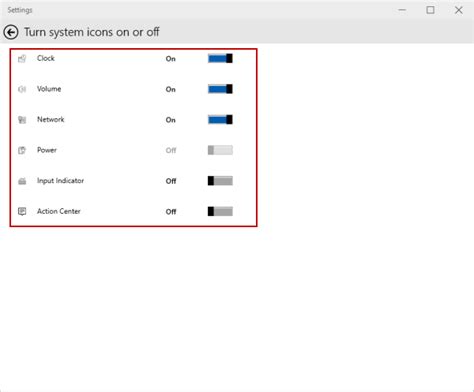Image resolution: width=474 pixels, height=392 pixels.
Task: Select the Action Center label
Action: [x=59, y=211]
